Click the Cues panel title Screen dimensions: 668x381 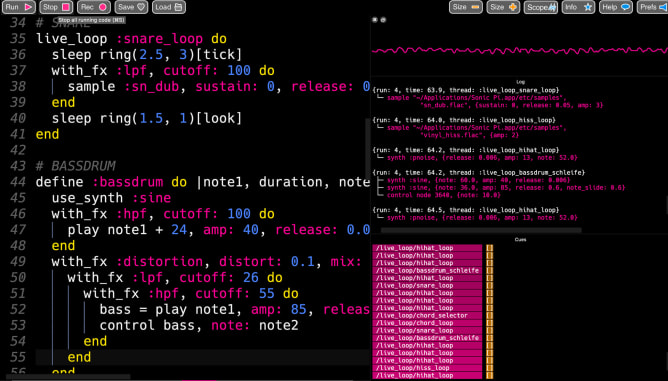(x=520, y=240)
